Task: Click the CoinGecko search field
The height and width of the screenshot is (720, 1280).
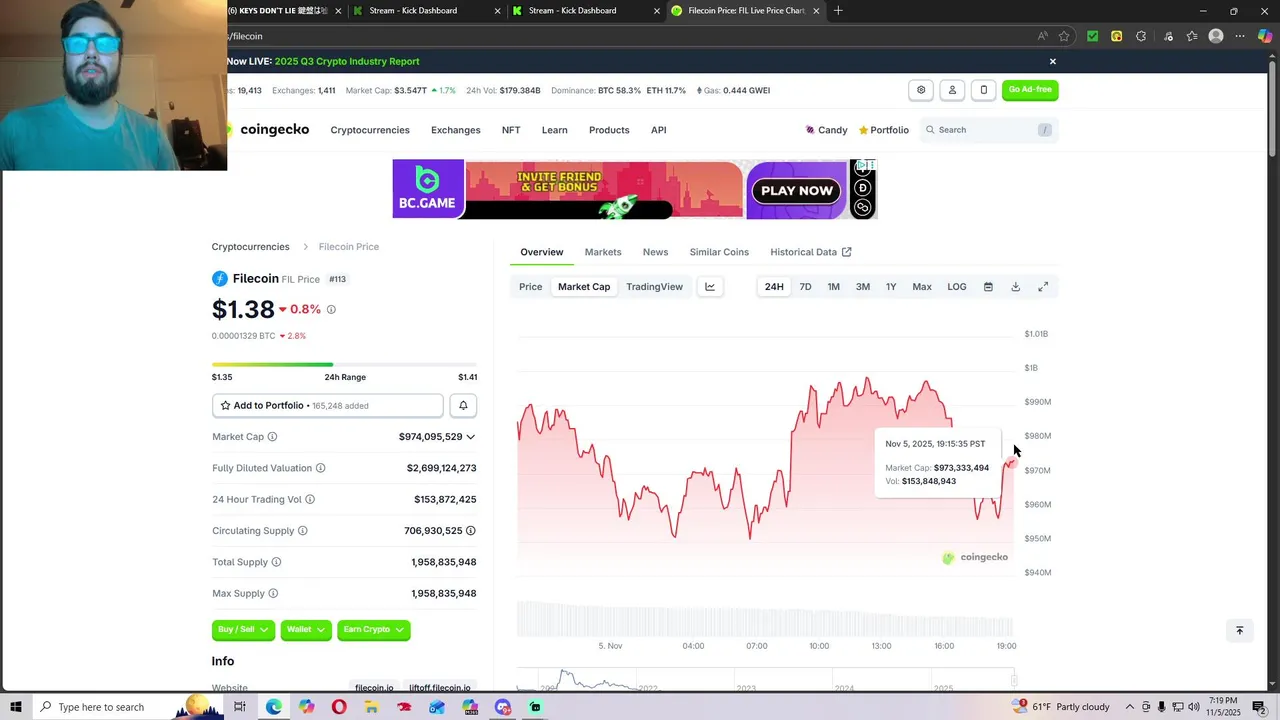Action: (988, 130)
